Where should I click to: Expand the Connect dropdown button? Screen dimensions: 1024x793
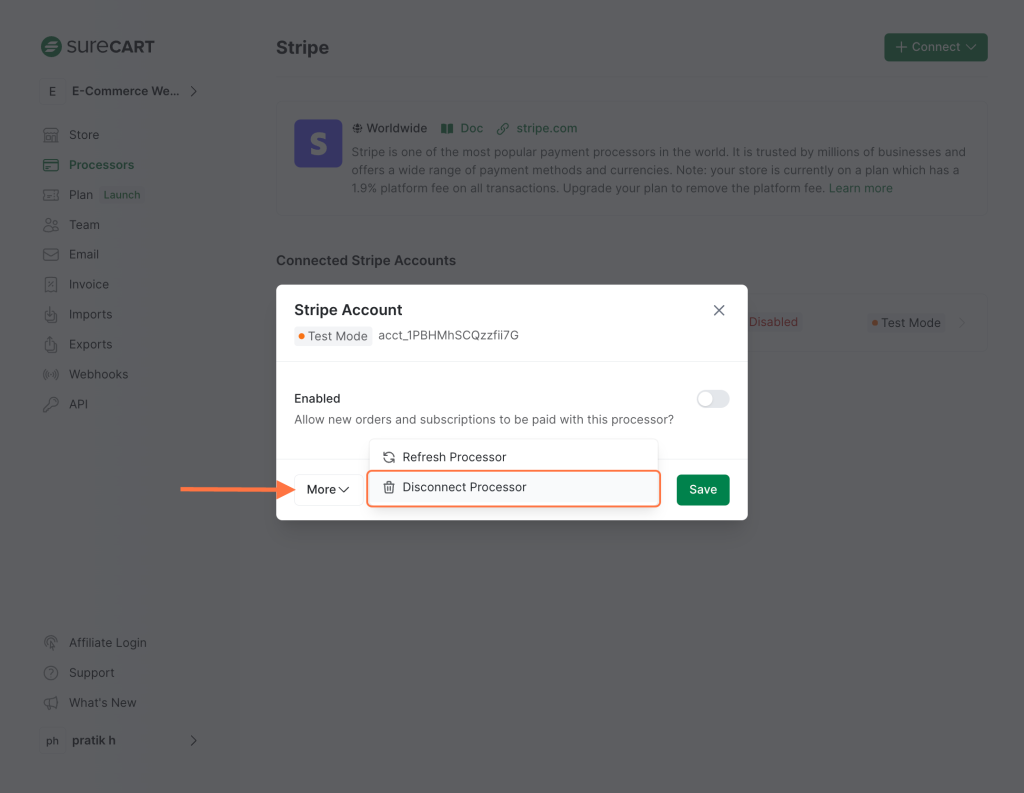[x=935, y=47]
